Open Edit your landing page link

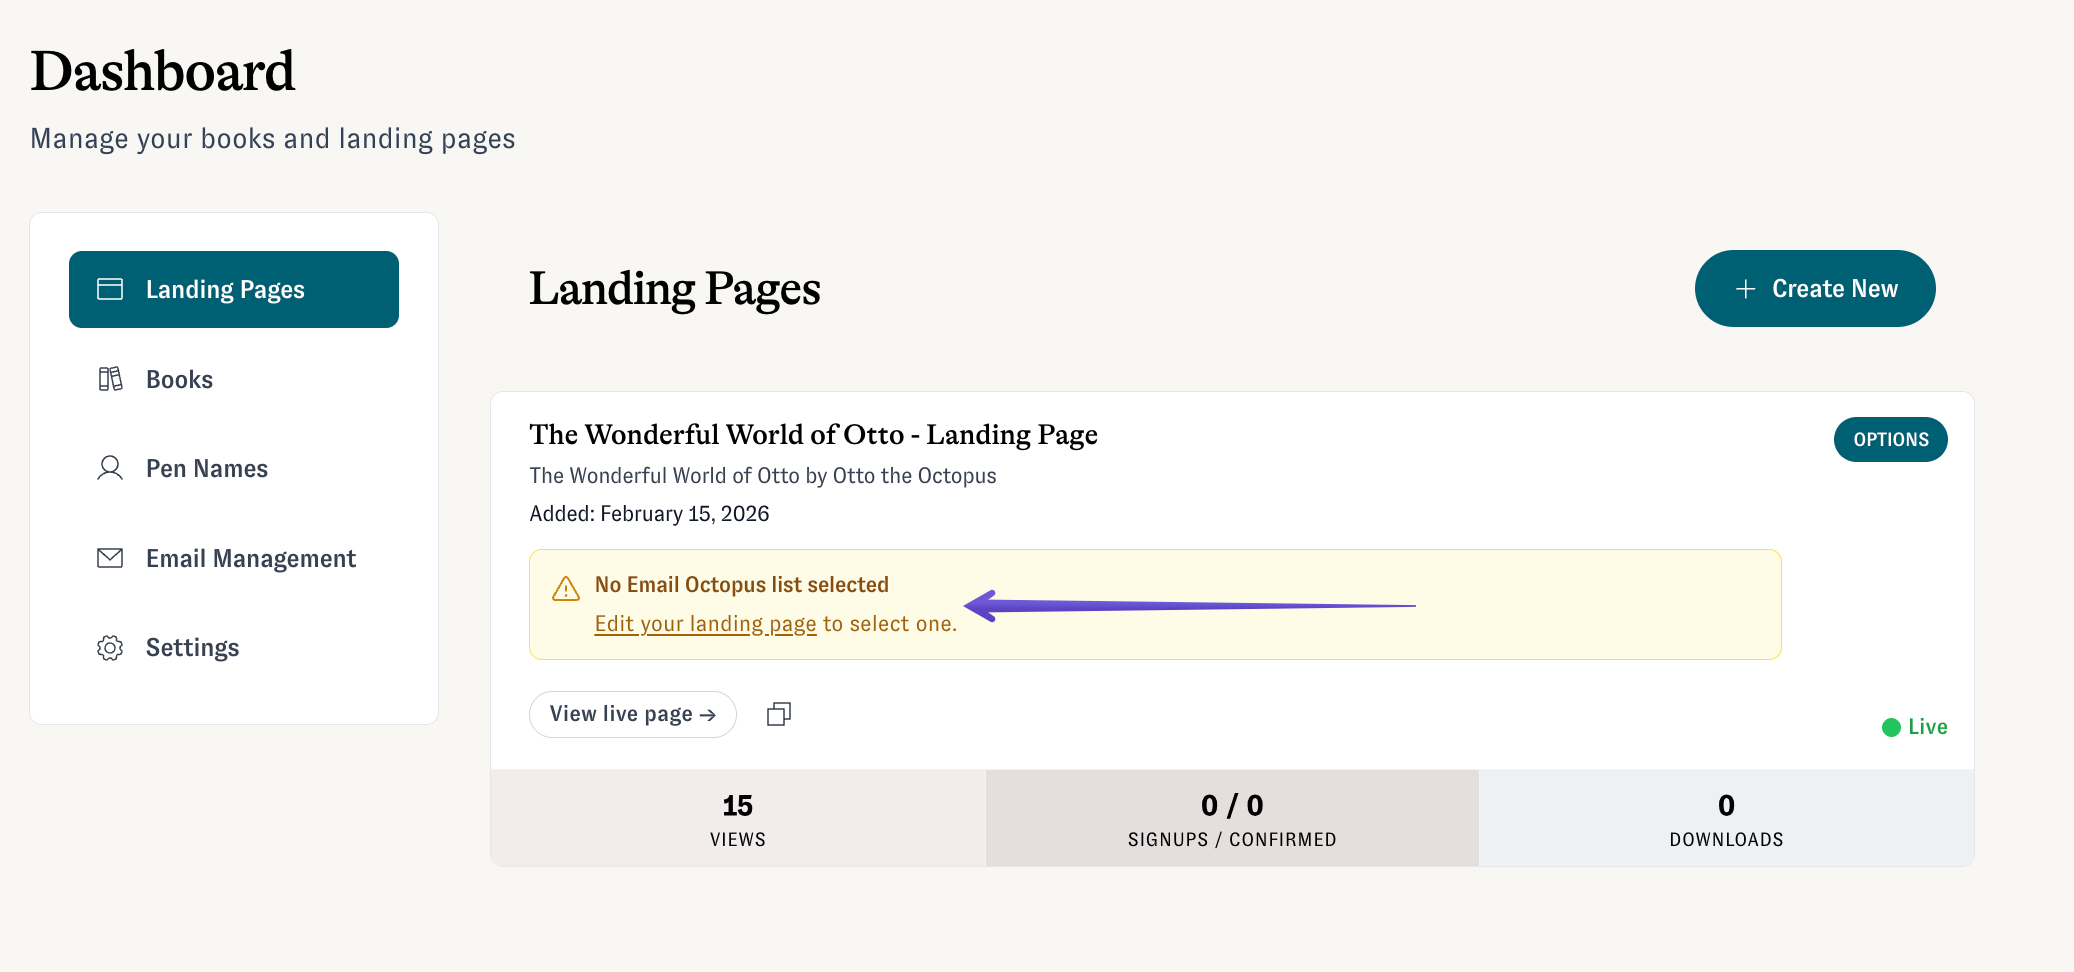pyautogui.click(x=705, y=622)
